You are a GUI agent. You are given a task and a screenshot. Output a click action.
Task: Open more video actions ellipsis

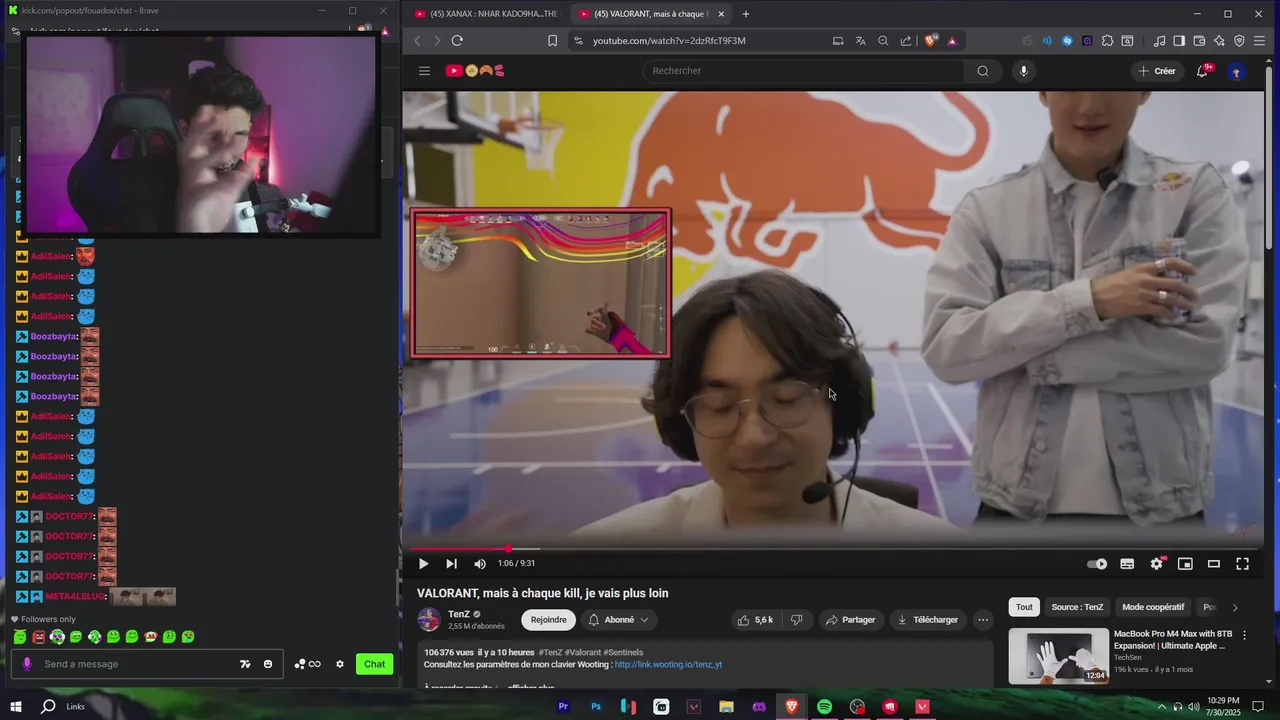(x=983, y=620)
